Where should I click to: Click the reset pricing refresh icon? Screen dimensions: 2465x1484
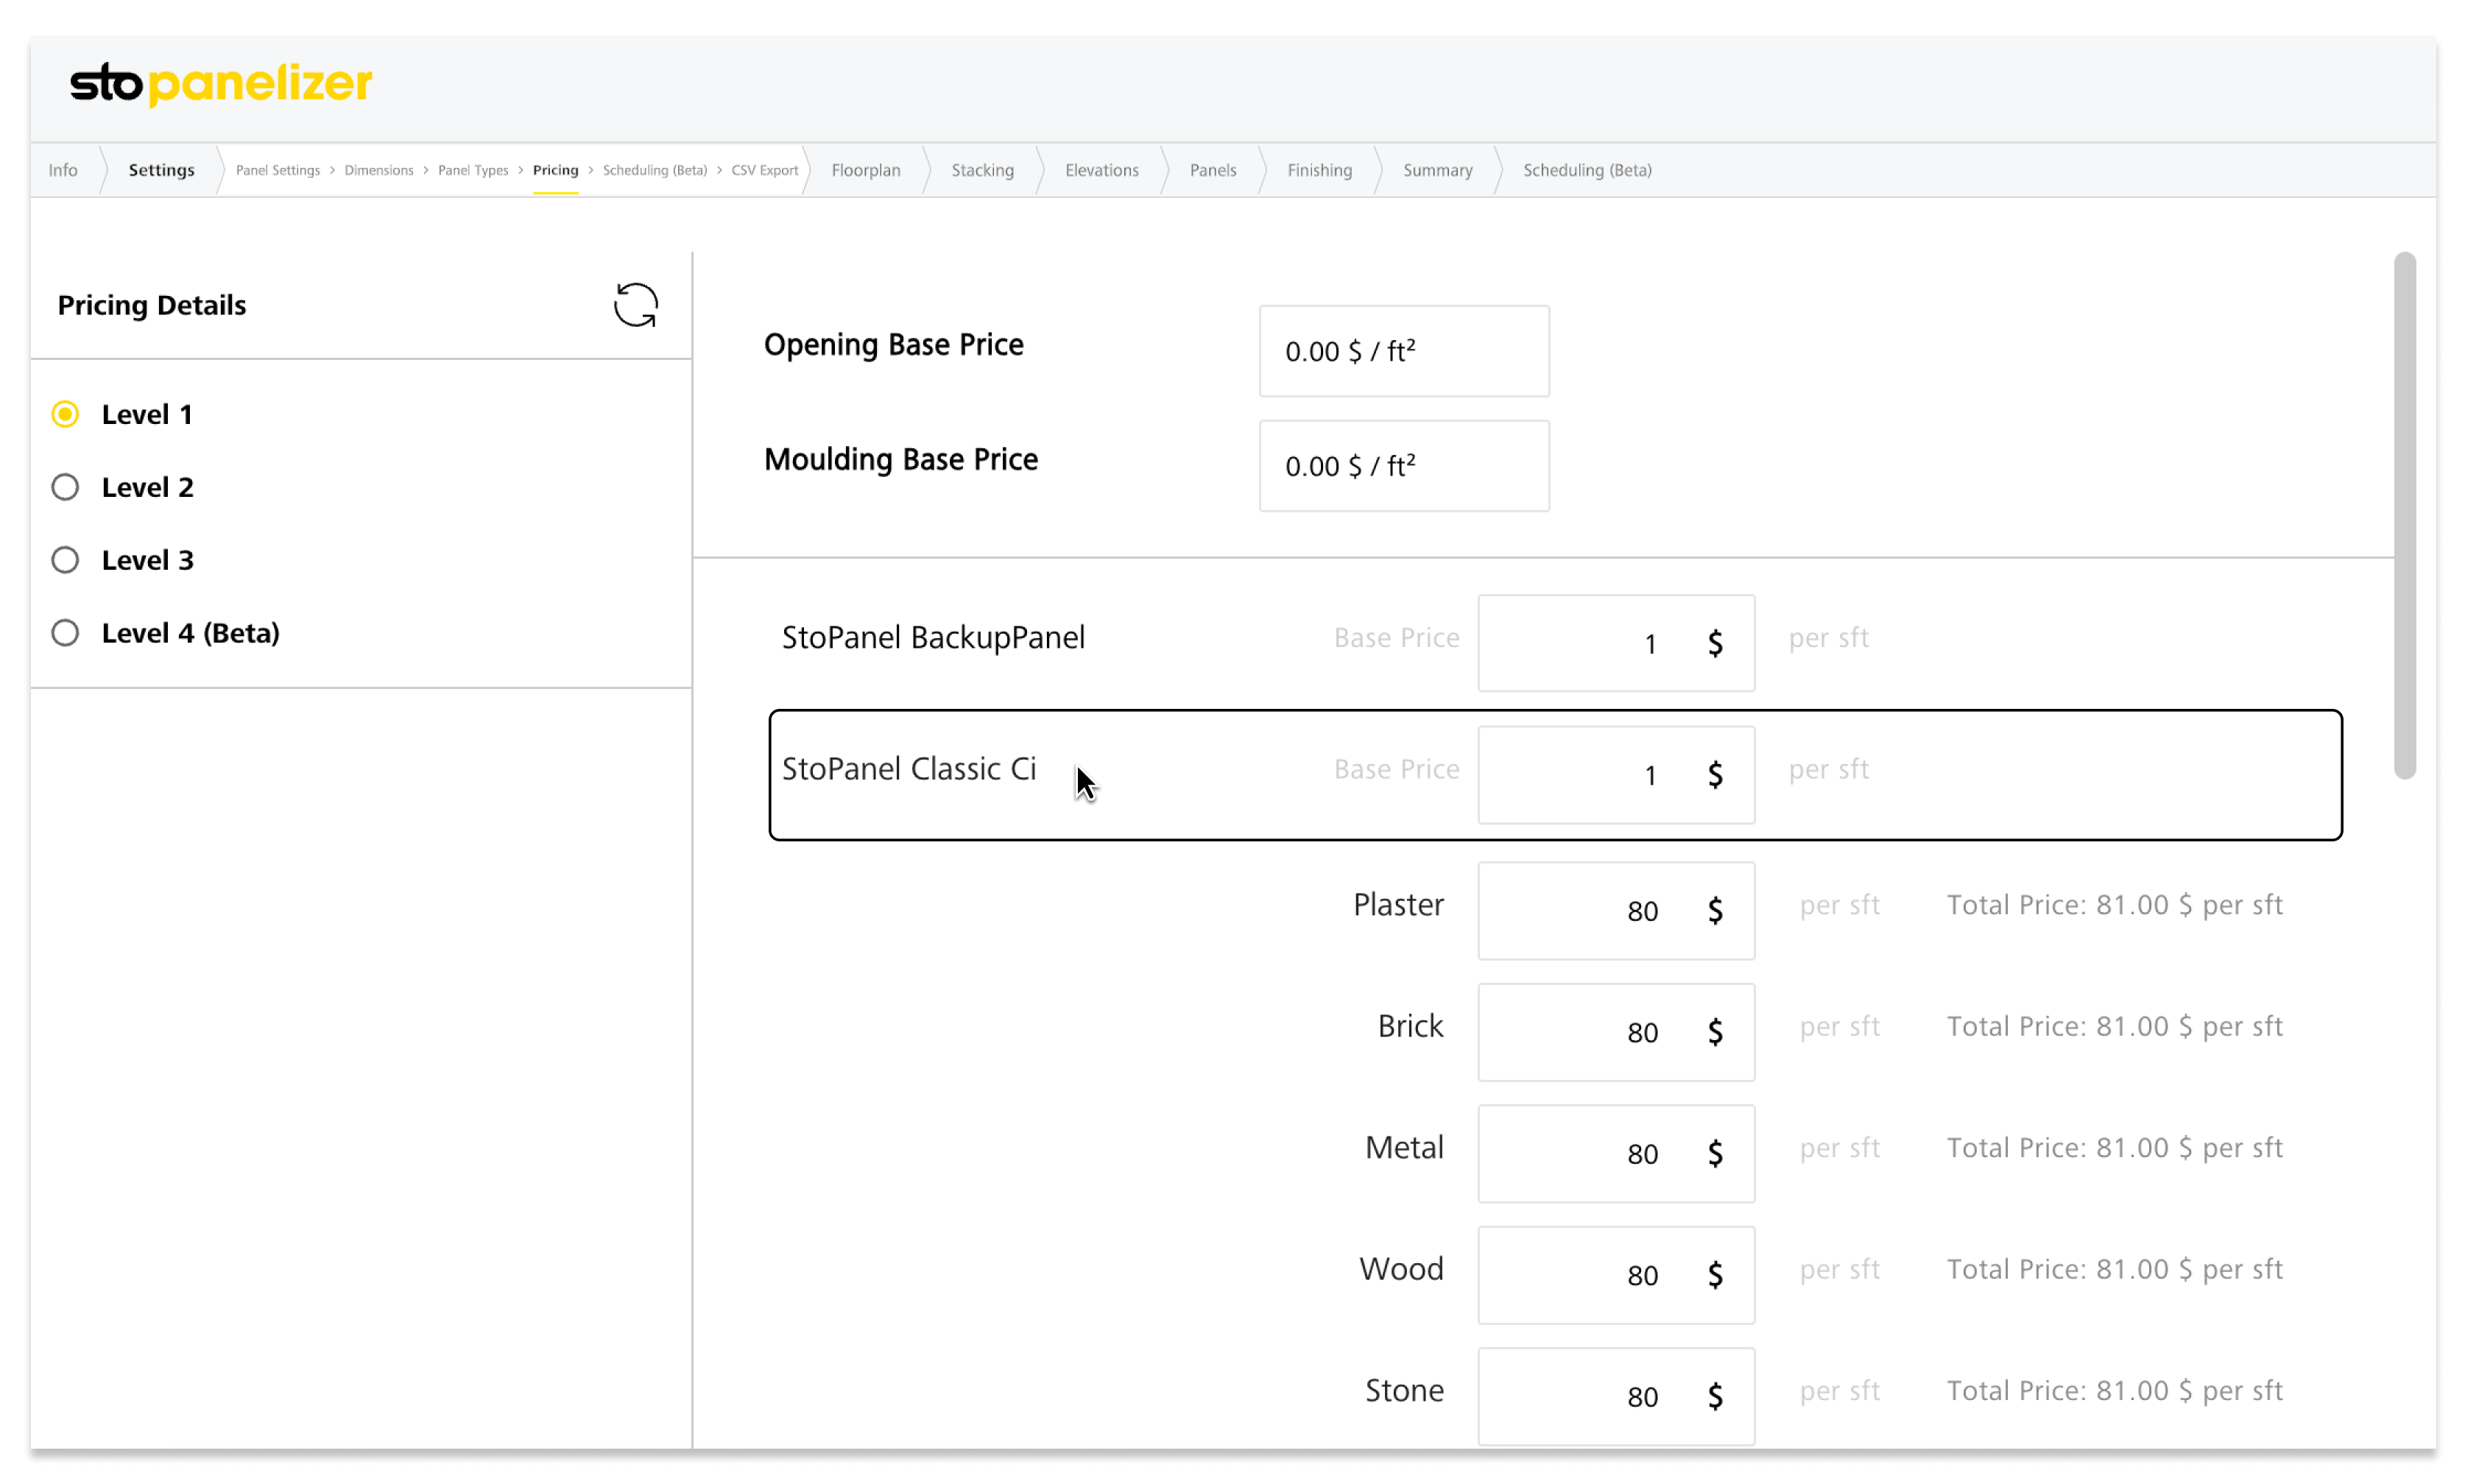tap(635, 305)
